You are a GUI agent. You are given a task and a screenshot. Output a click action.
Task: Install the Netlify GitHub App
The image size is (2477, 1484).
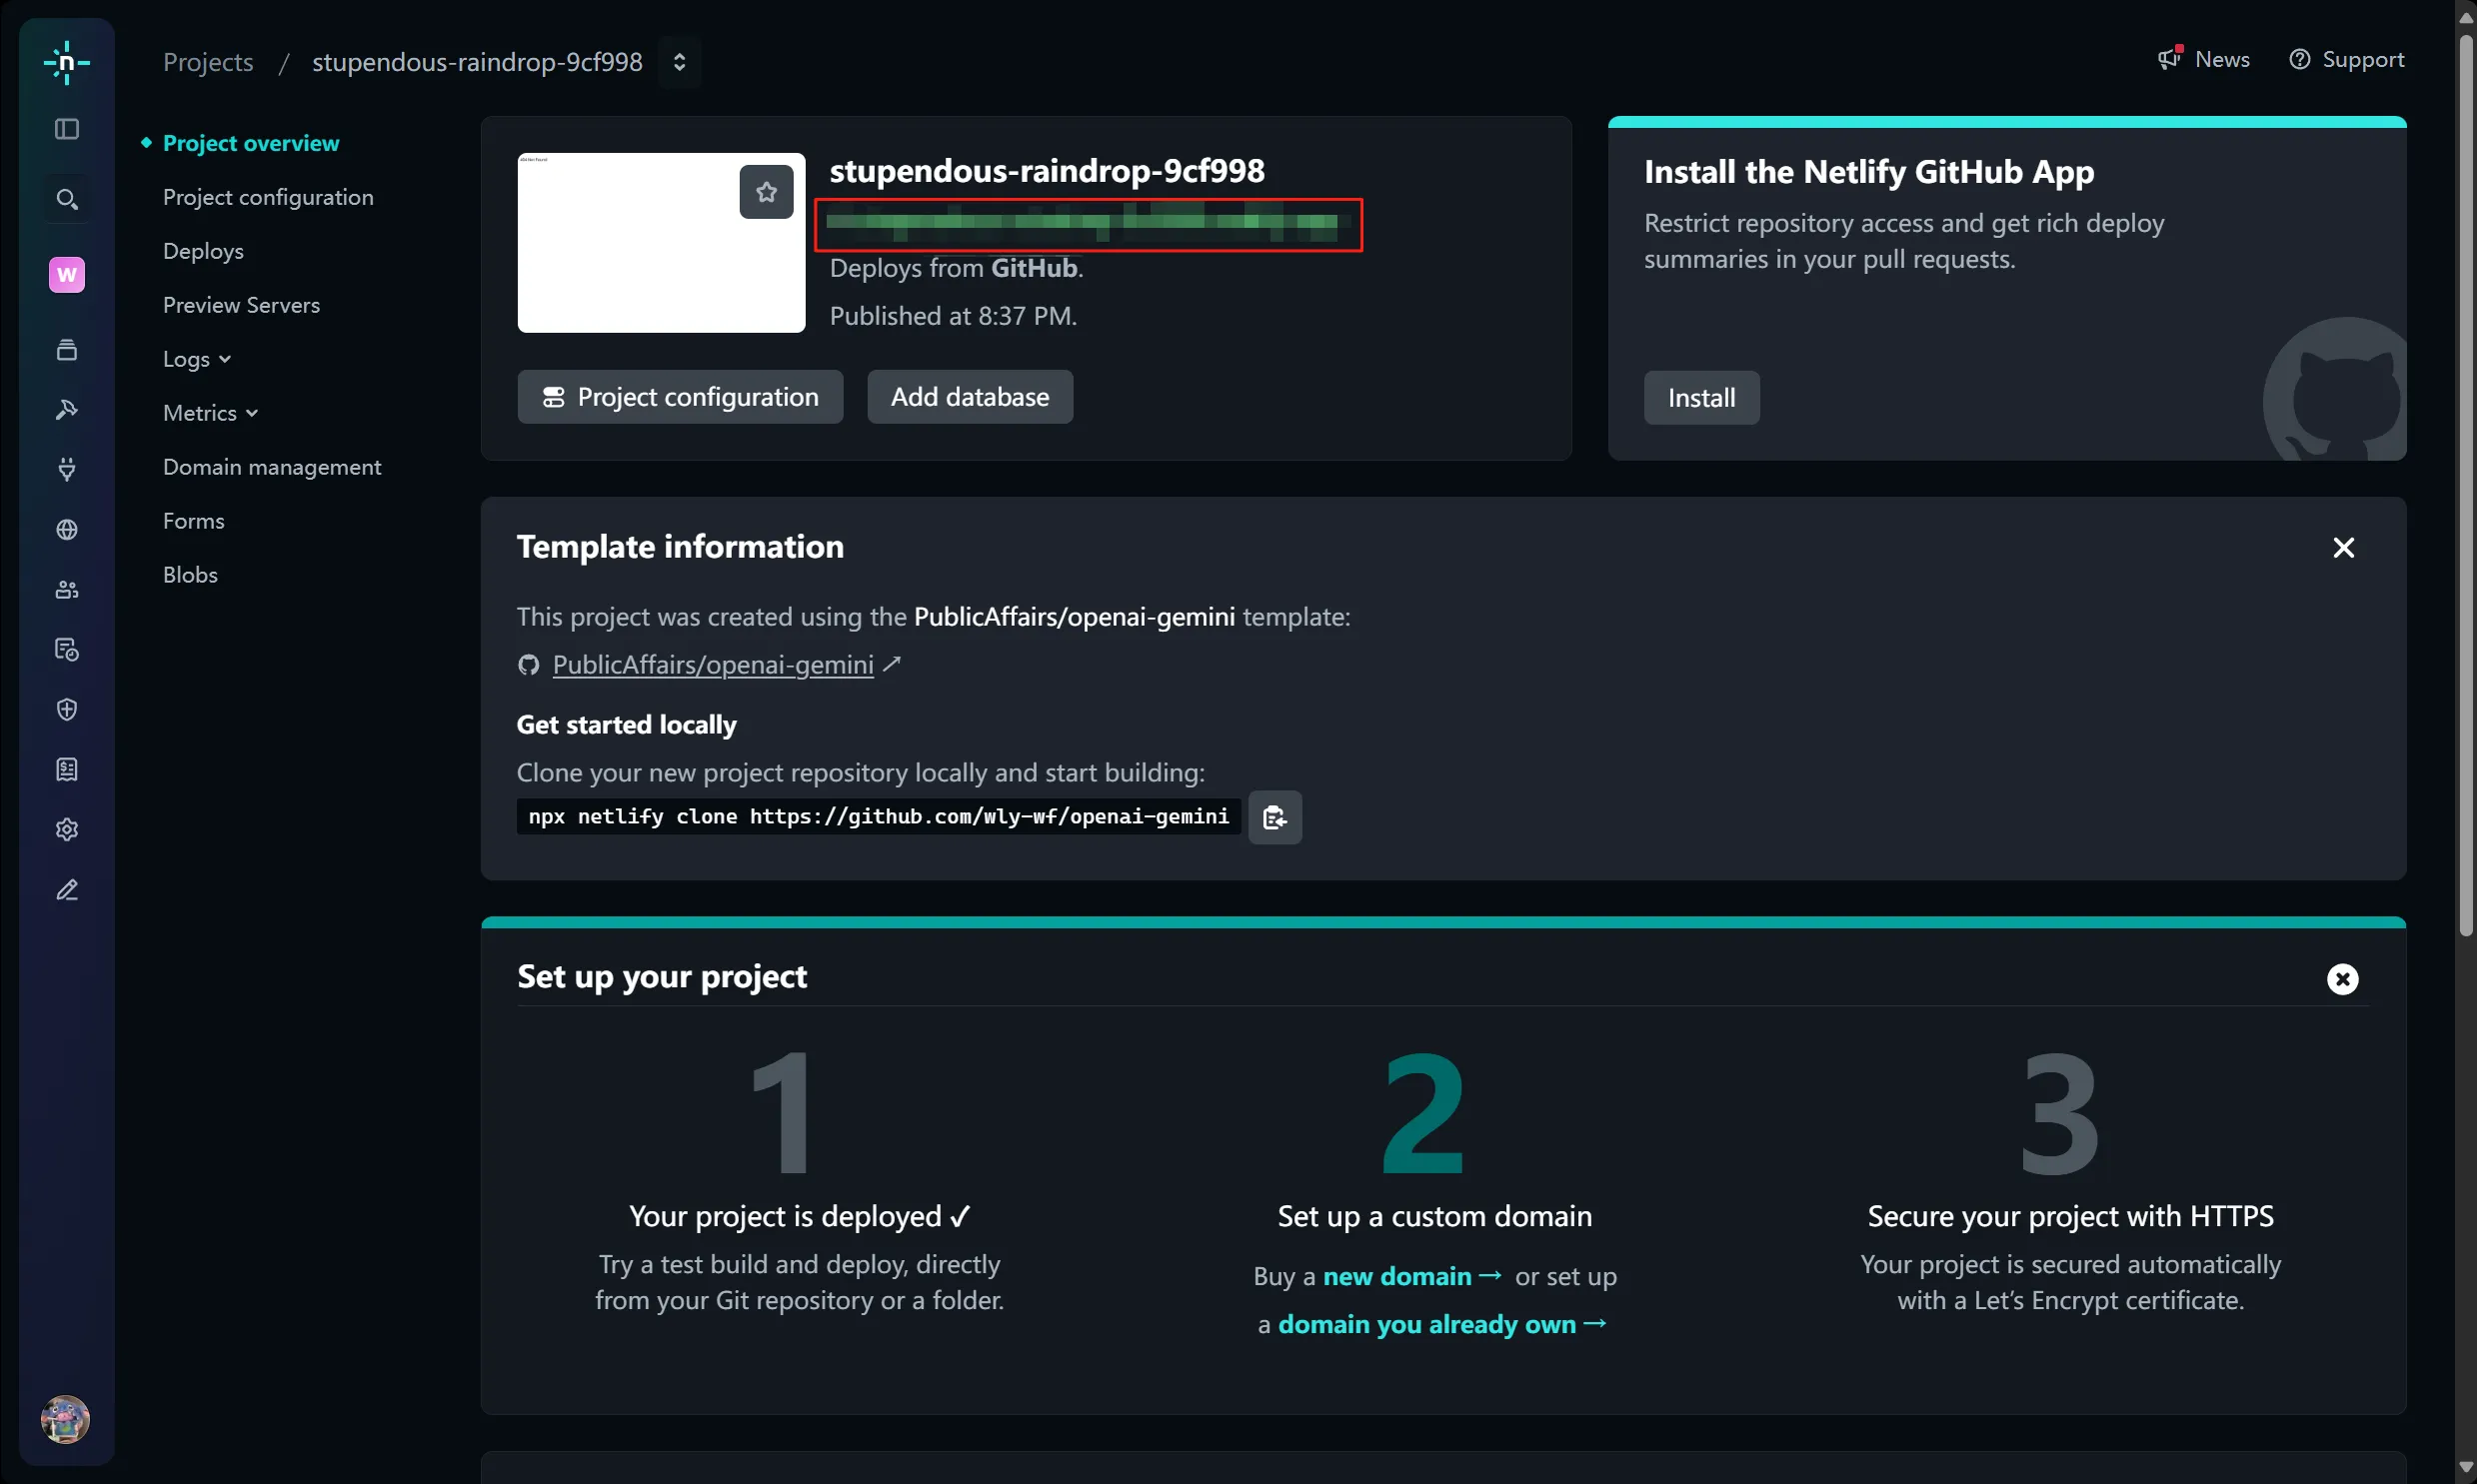pos(1700,398)
